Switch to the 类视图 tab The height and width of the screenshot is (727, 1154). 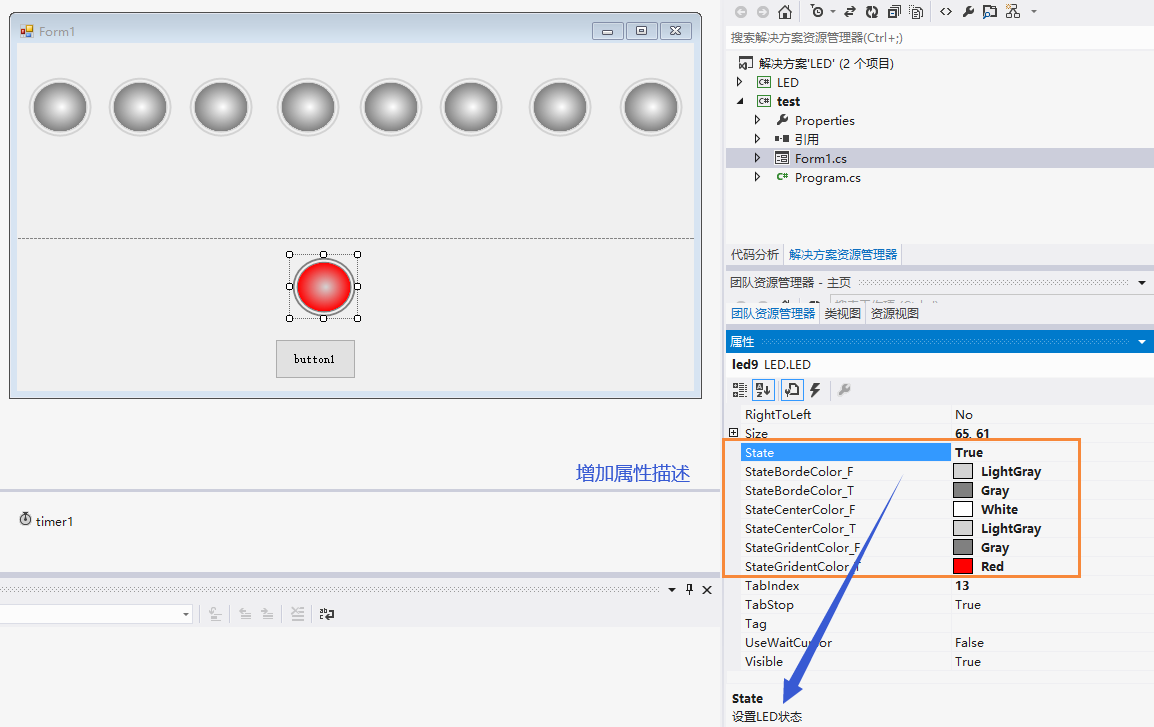coord(842,313)
